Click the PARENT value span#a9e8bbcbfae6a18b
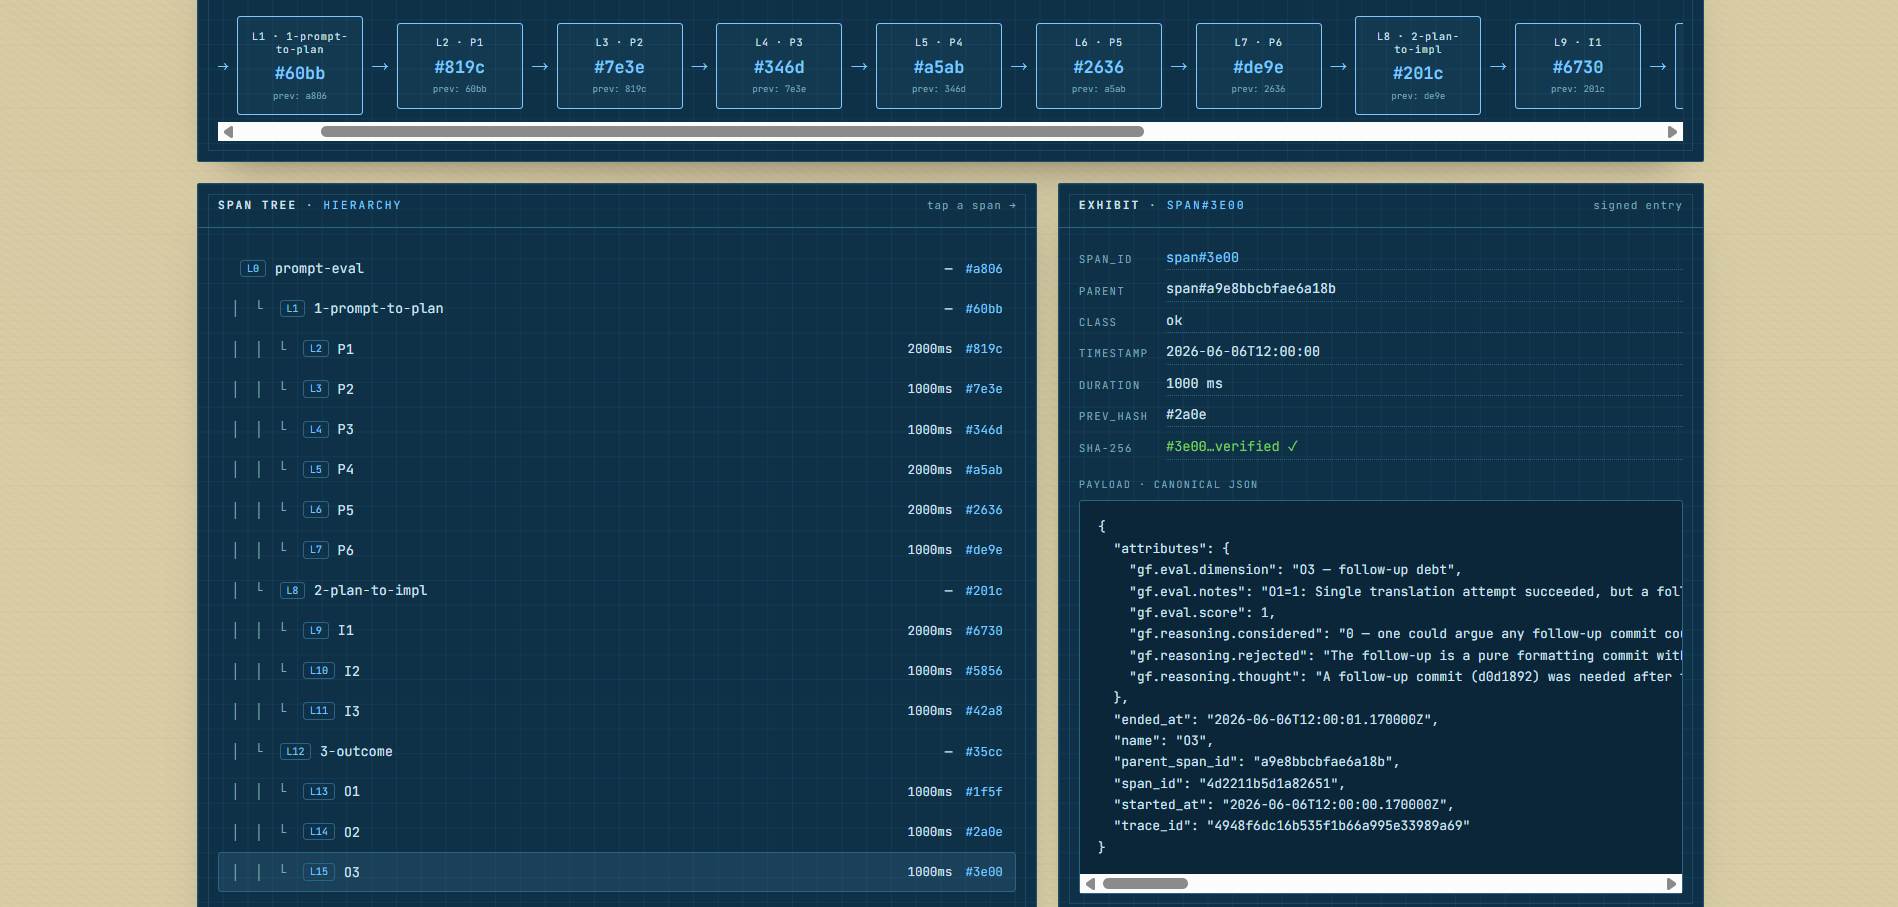 tap(1251, 288)
